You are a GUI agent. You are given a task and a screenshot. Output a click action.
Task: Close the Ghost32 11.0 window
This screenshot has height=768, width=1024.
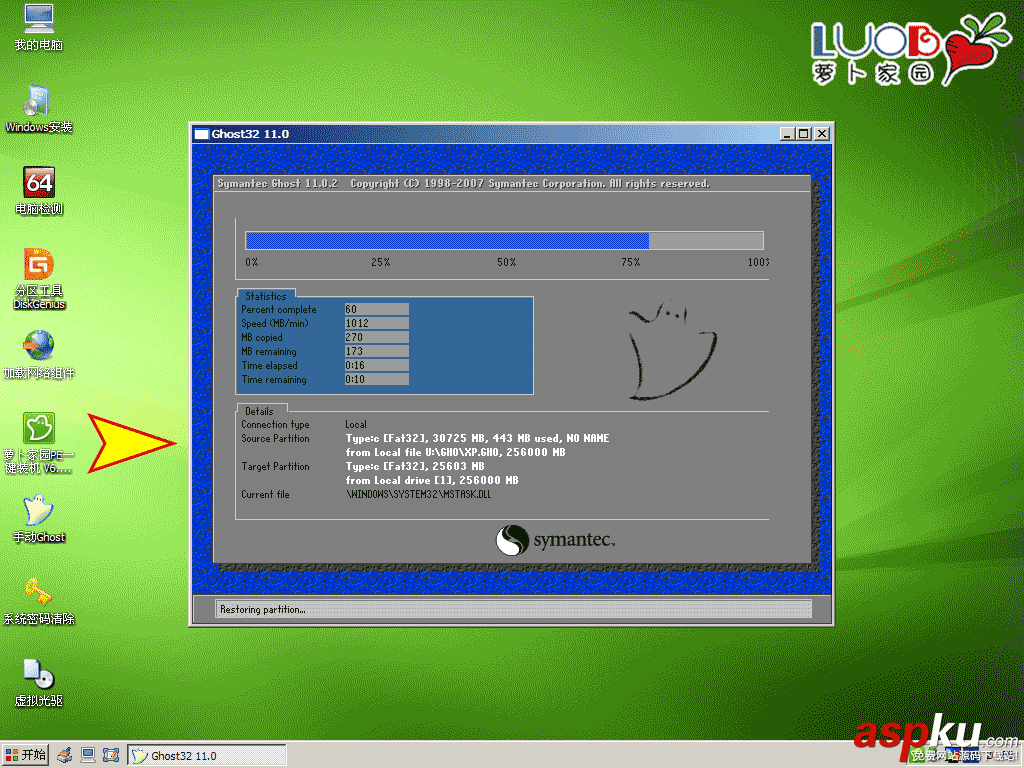[822, 134]
